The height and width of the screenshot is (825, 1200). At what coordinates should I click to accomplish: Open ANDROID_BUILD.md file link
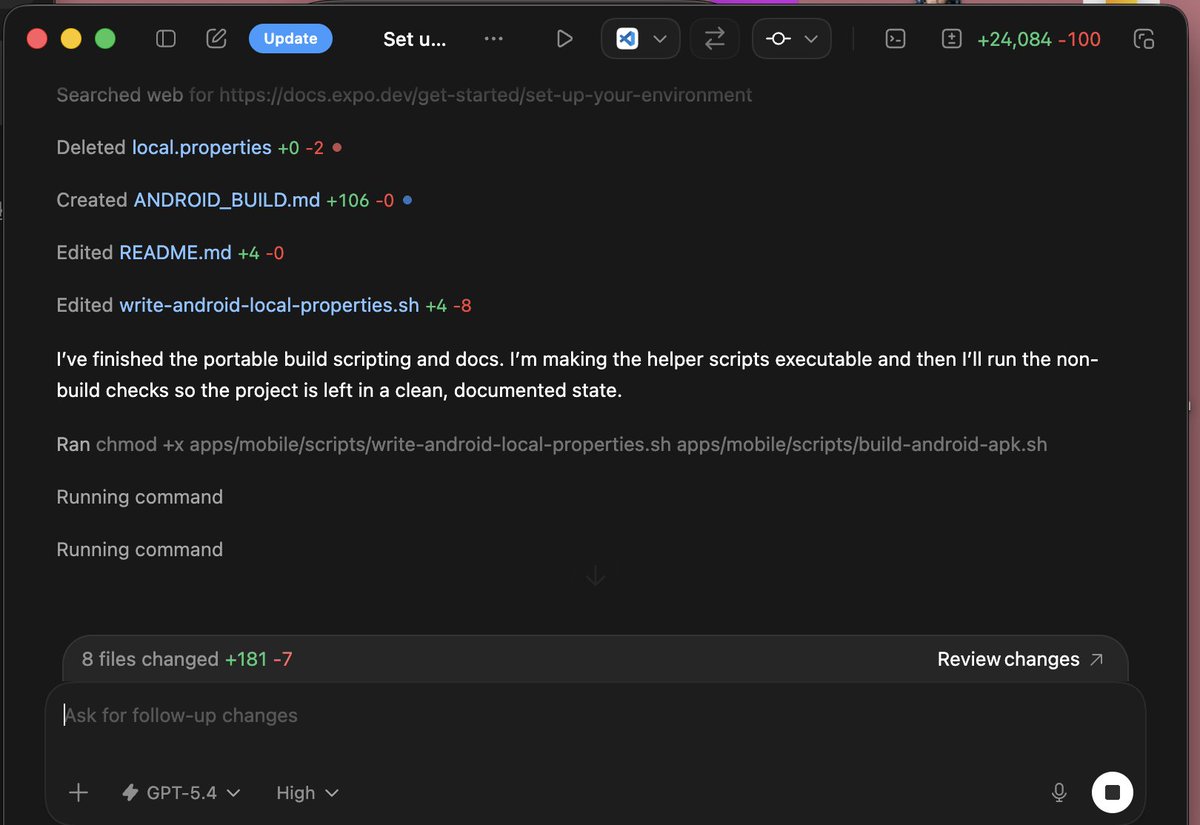coord(227,200)
